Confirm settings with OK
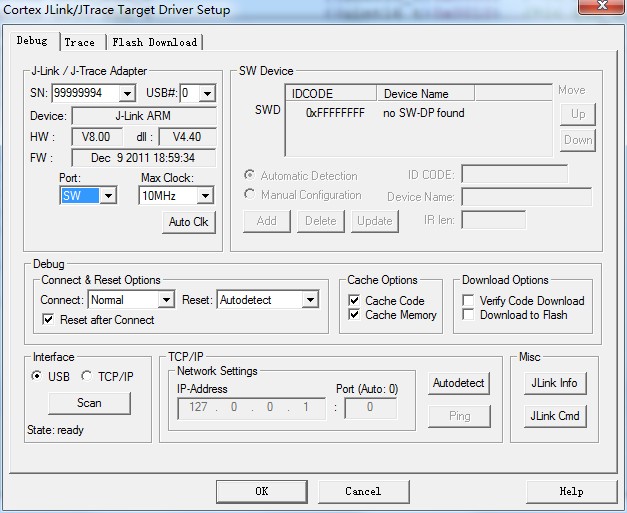627x513 pixels. point(262,491)
